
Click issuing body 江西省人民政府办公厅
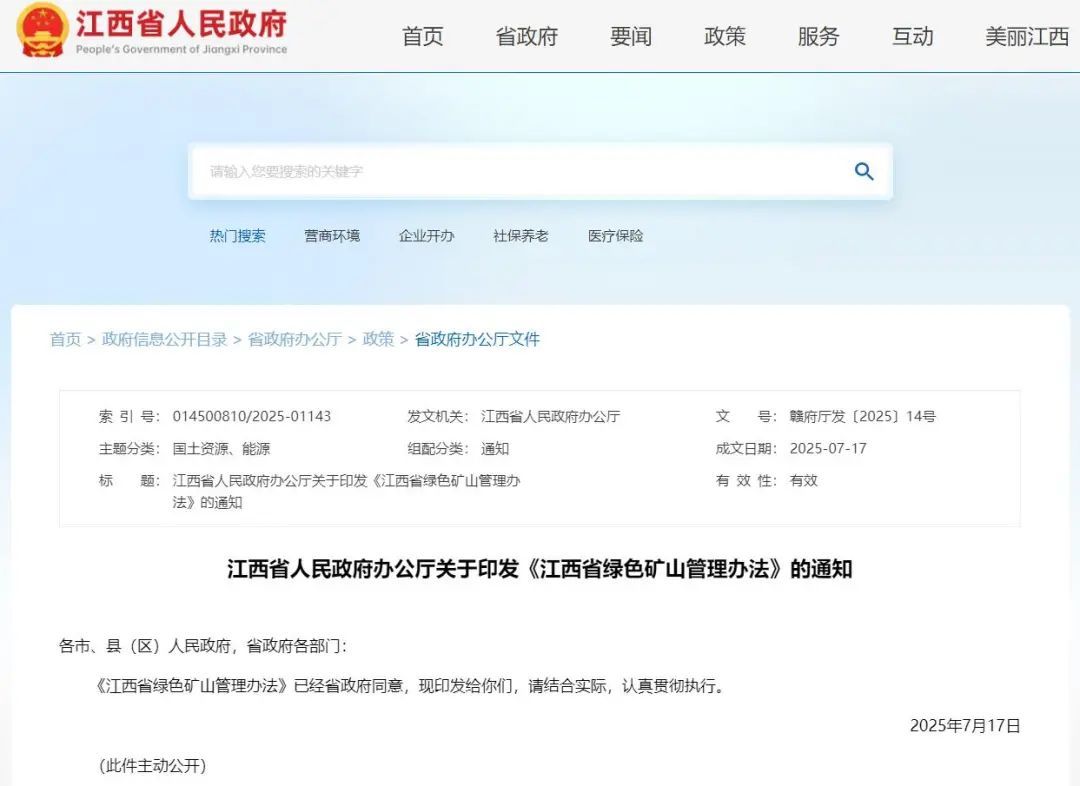pyautogui.click(x=550, y=416)
